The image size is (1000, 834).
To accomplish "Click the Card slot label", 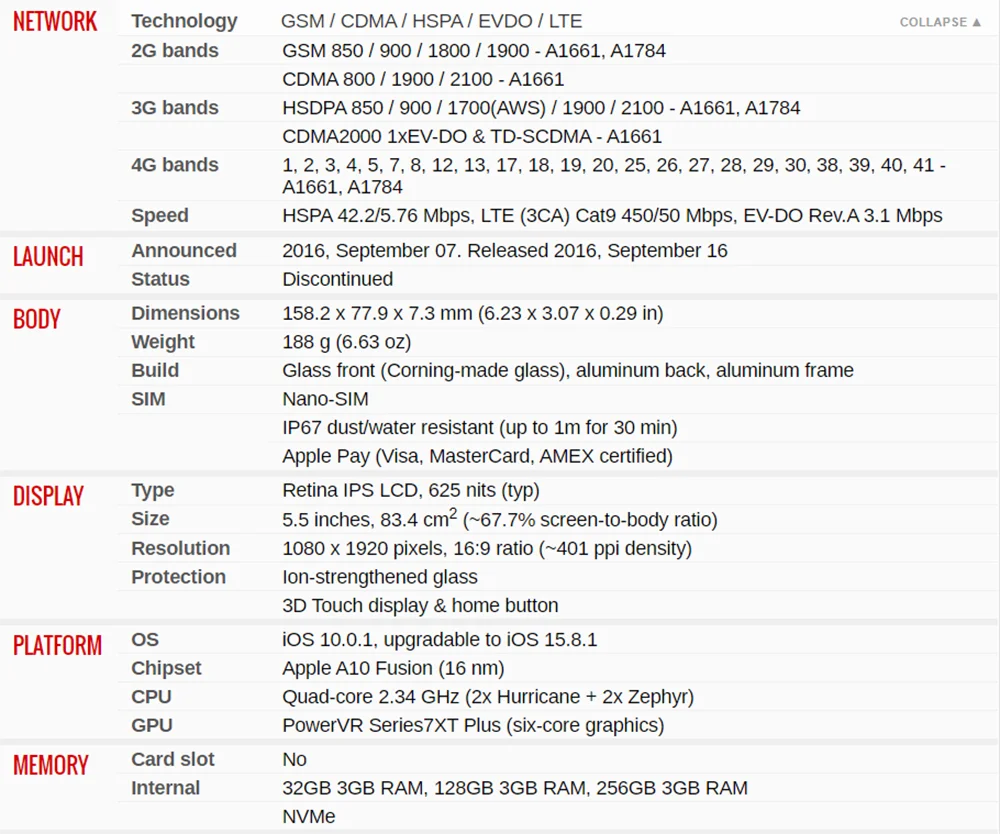I will 172,759.
